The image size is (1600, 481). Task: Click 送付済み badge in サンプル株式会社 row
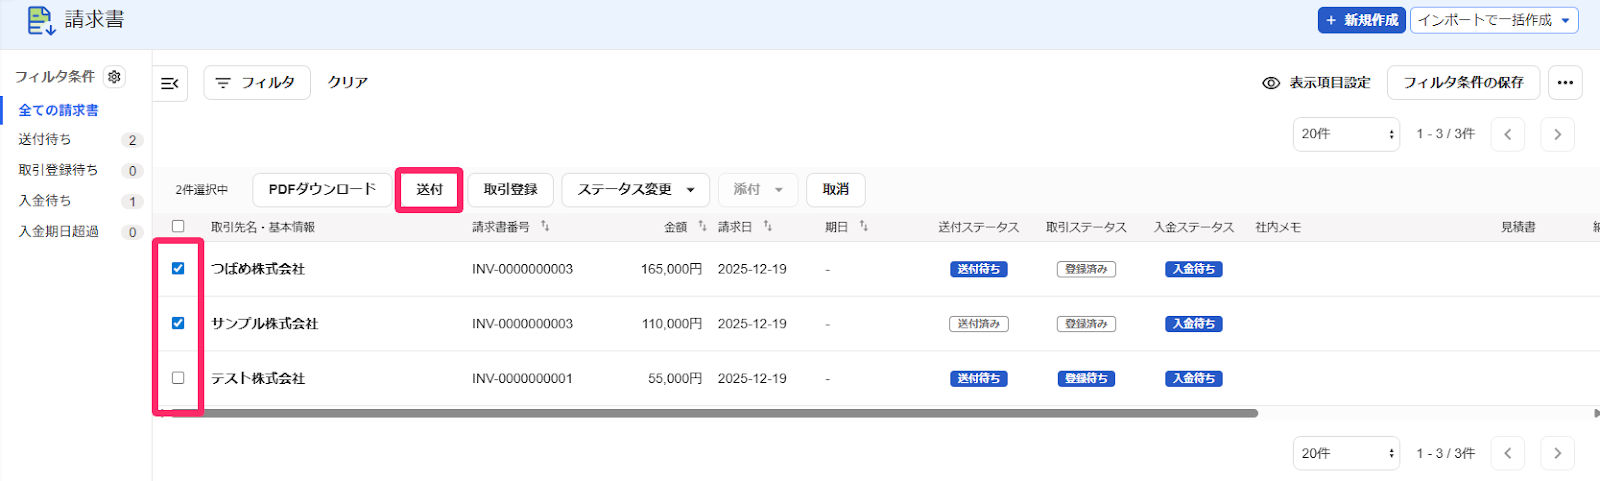(x=978, y=324)
